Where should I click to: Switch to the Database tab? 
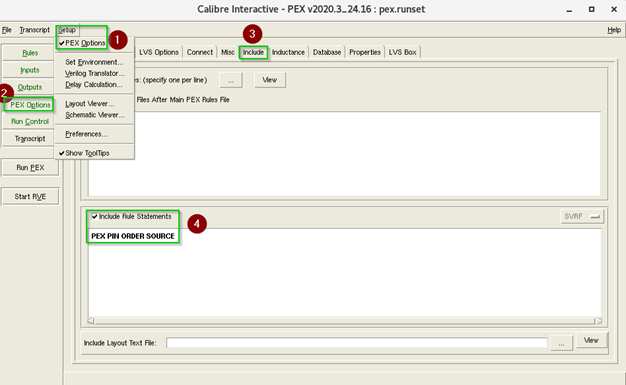[x=327, y=52]
